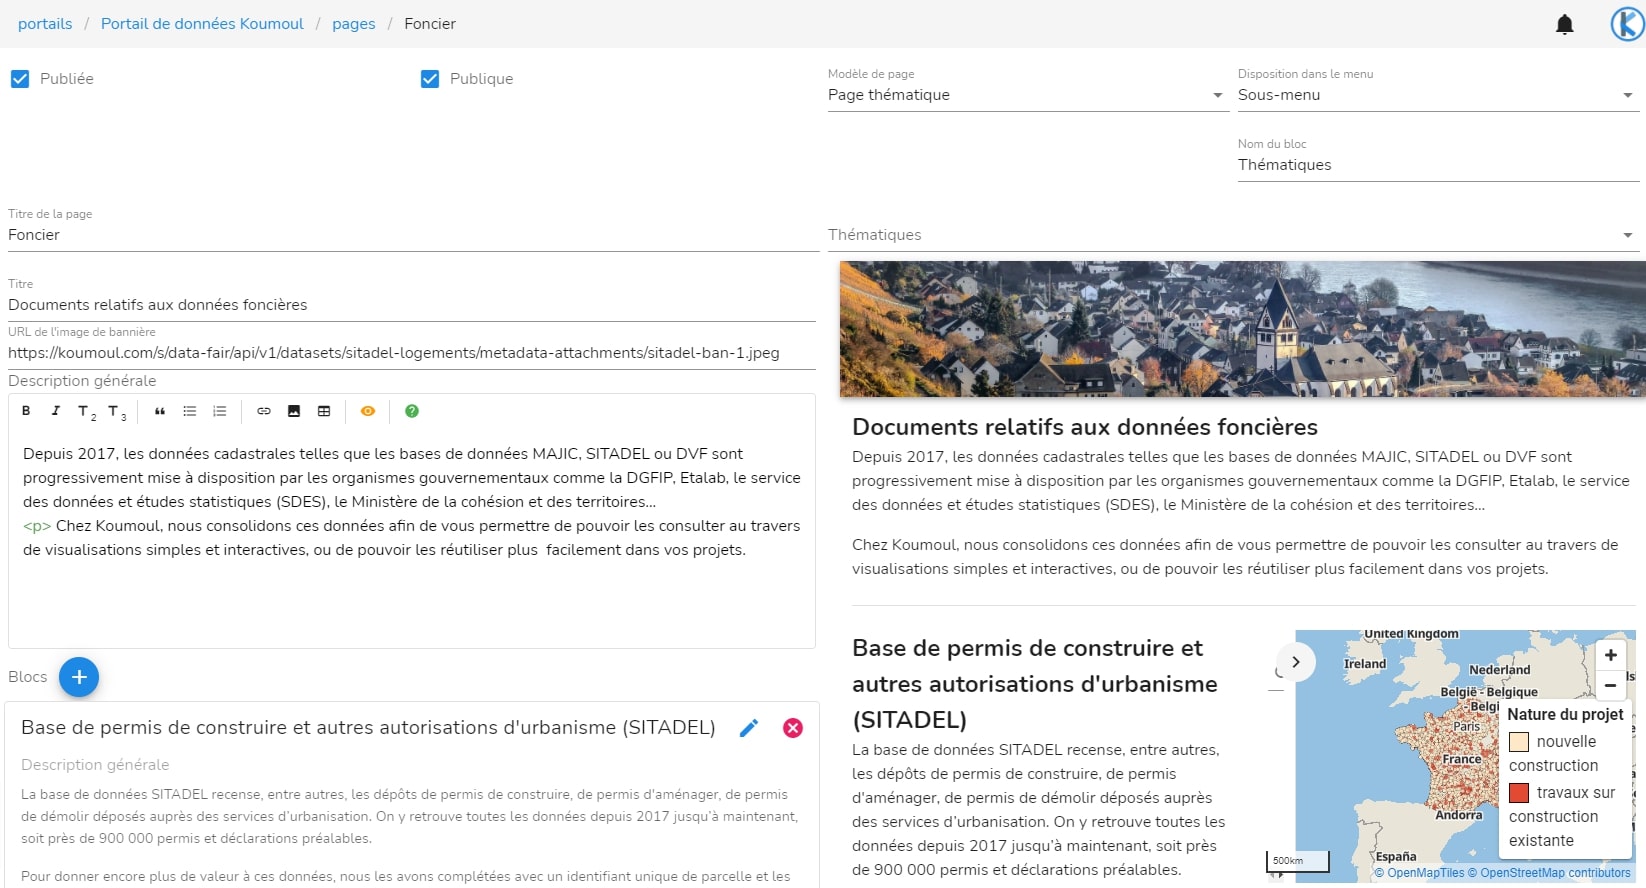Open notifications bell
1646x888 pixels.
click(1565, 24)
